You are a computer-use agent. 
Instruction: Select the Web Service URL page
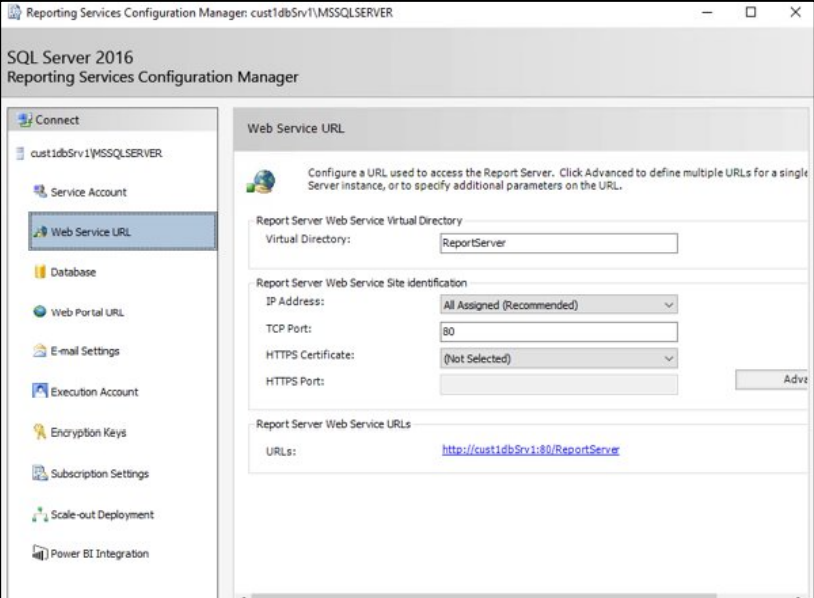(123, 232)
